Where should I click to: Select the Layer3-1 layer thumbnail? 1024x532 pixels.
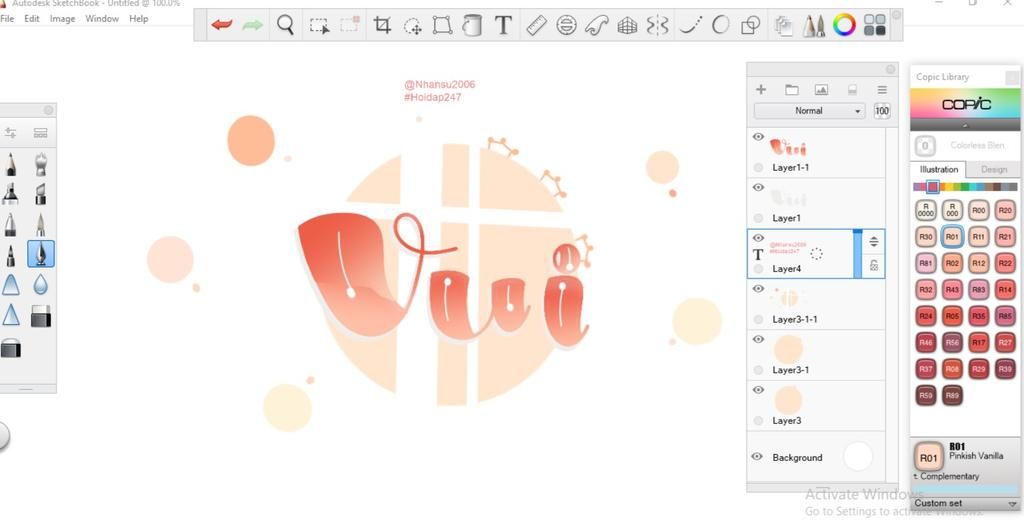[788, 349]
